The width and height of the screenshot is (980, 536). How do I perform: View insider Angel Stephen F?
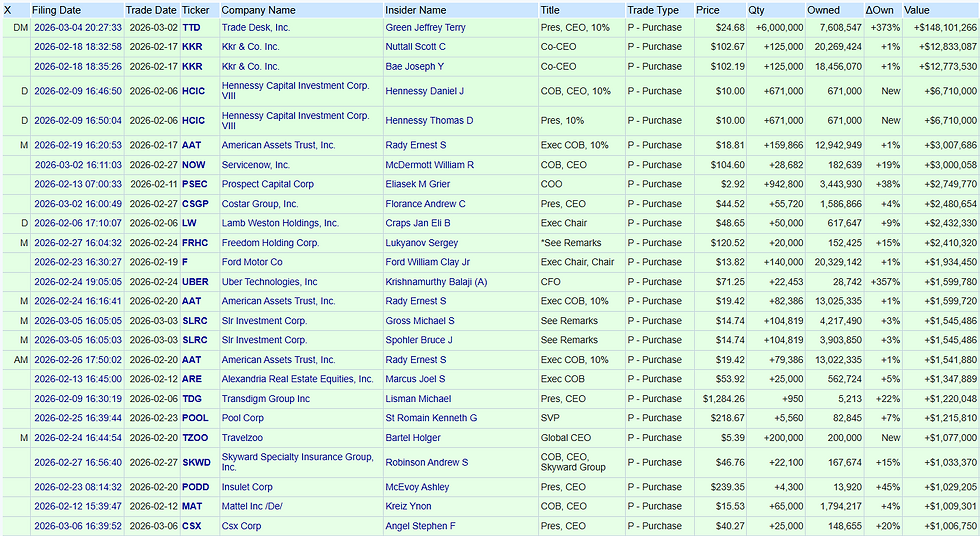(420, 527)
